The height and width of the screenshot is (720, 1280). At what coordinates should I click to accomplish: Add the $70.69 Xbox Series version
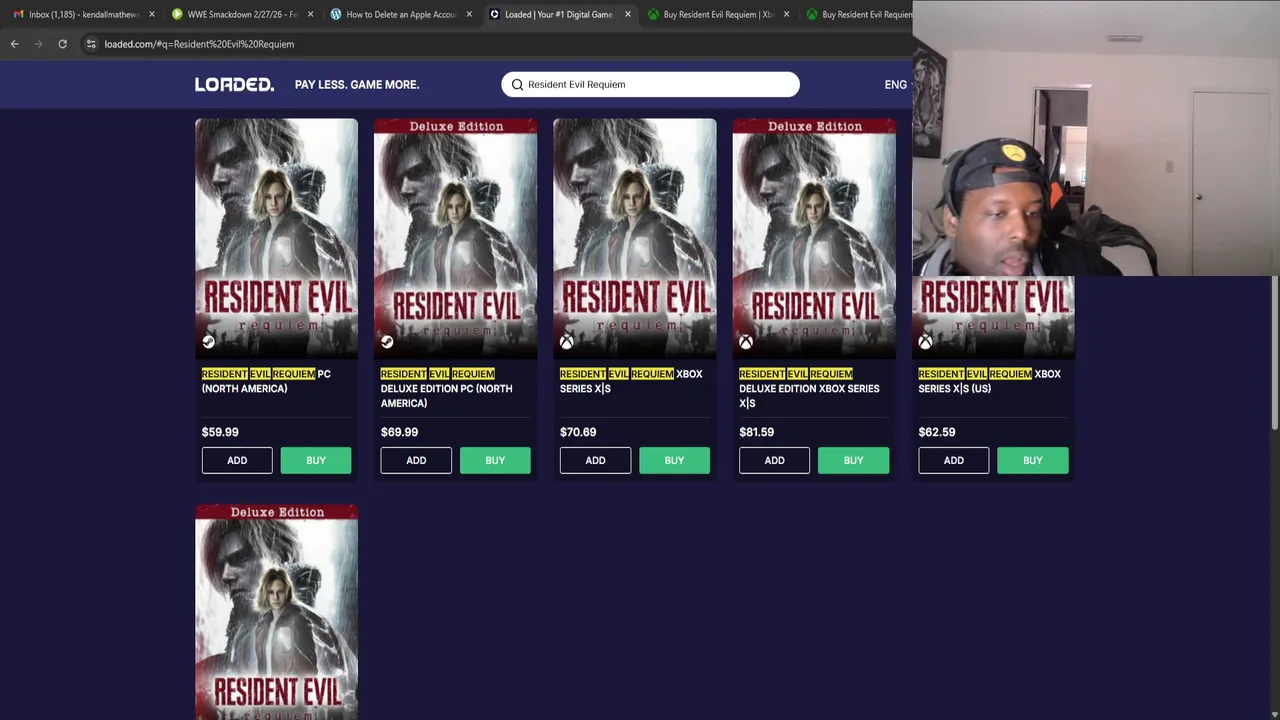click(595, 460)
